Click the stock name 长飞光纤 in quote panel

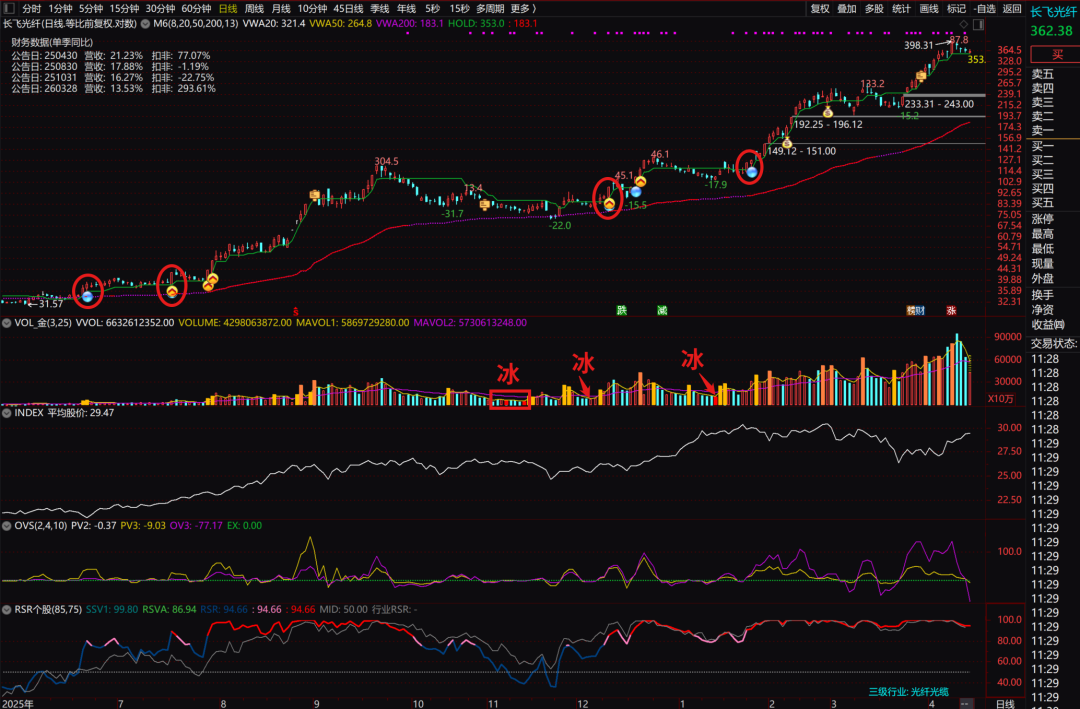(1054, 12)
